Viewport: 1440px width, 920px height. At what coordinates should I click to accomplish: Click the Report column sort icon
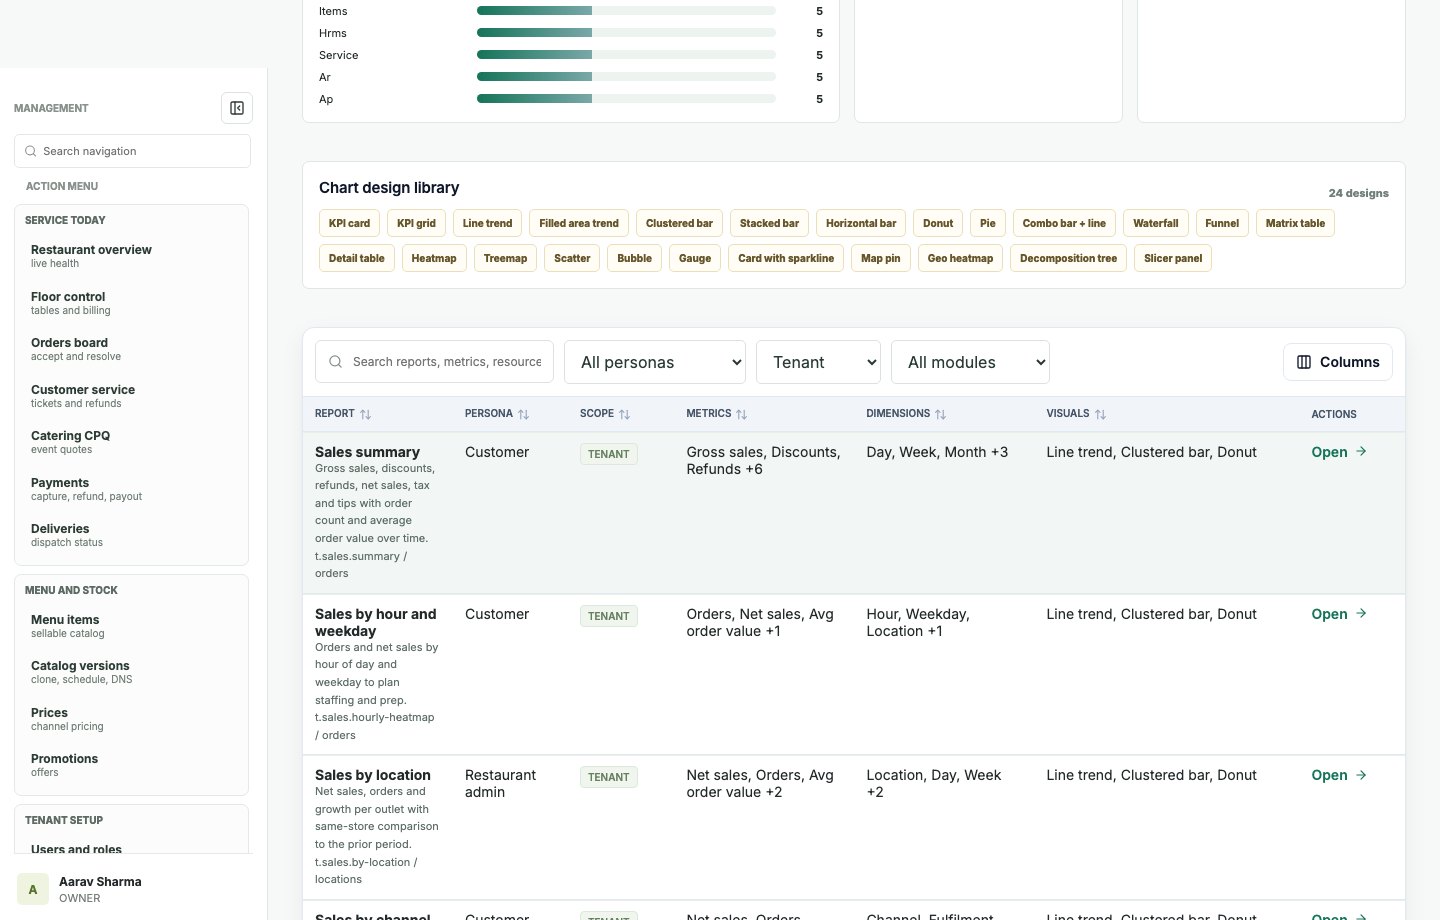click(365, 414)
